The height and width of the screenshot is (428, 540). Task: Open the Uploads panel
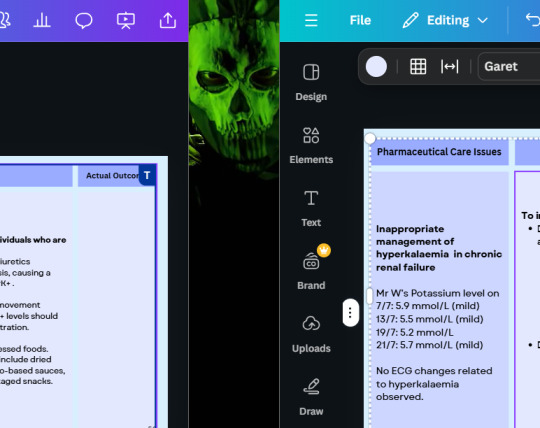click(311, 334)
